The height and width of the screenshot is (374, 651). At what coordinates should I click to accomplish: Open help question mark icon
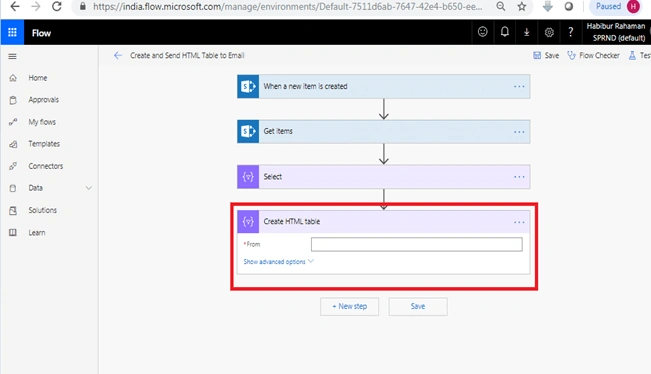(570, 32)
